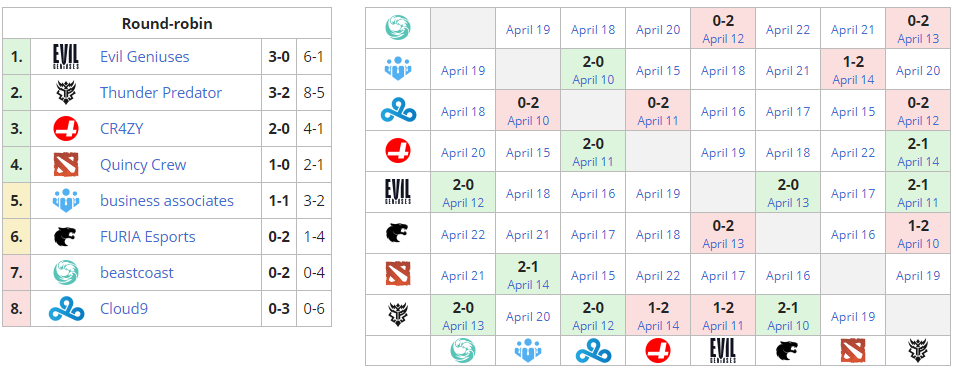Viewport: 956px width, 373px height.
Task: Open the Cloud9 team link
Action: (124, 308)
